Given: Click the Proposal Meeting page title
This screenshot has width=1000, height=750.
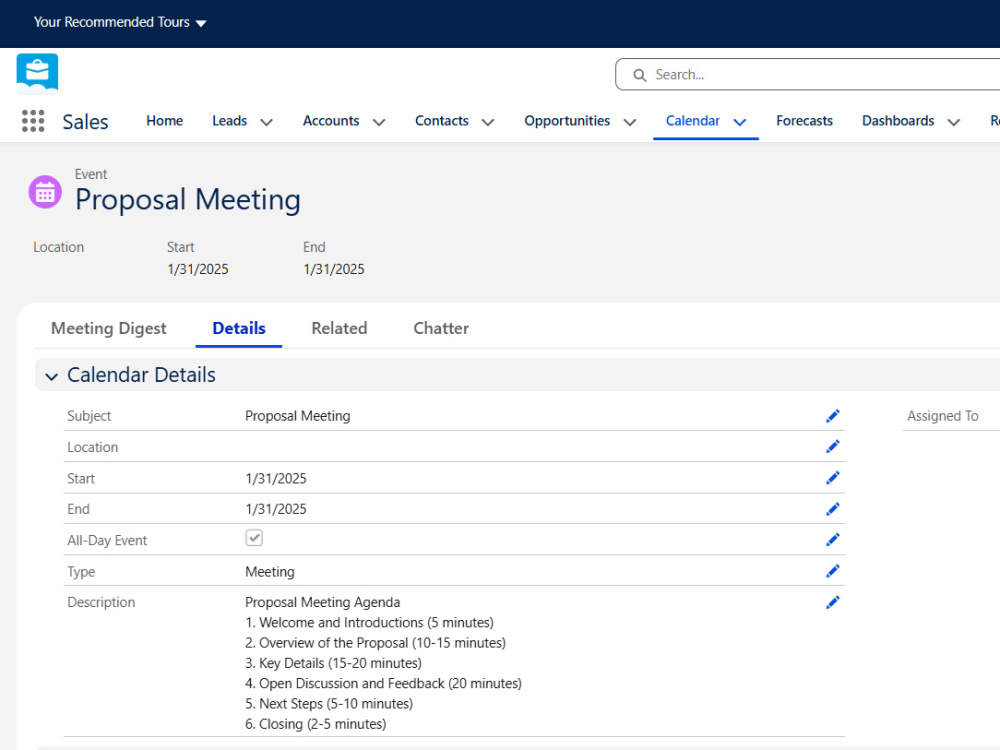Looking at the screenshot, I should point(188,200).
